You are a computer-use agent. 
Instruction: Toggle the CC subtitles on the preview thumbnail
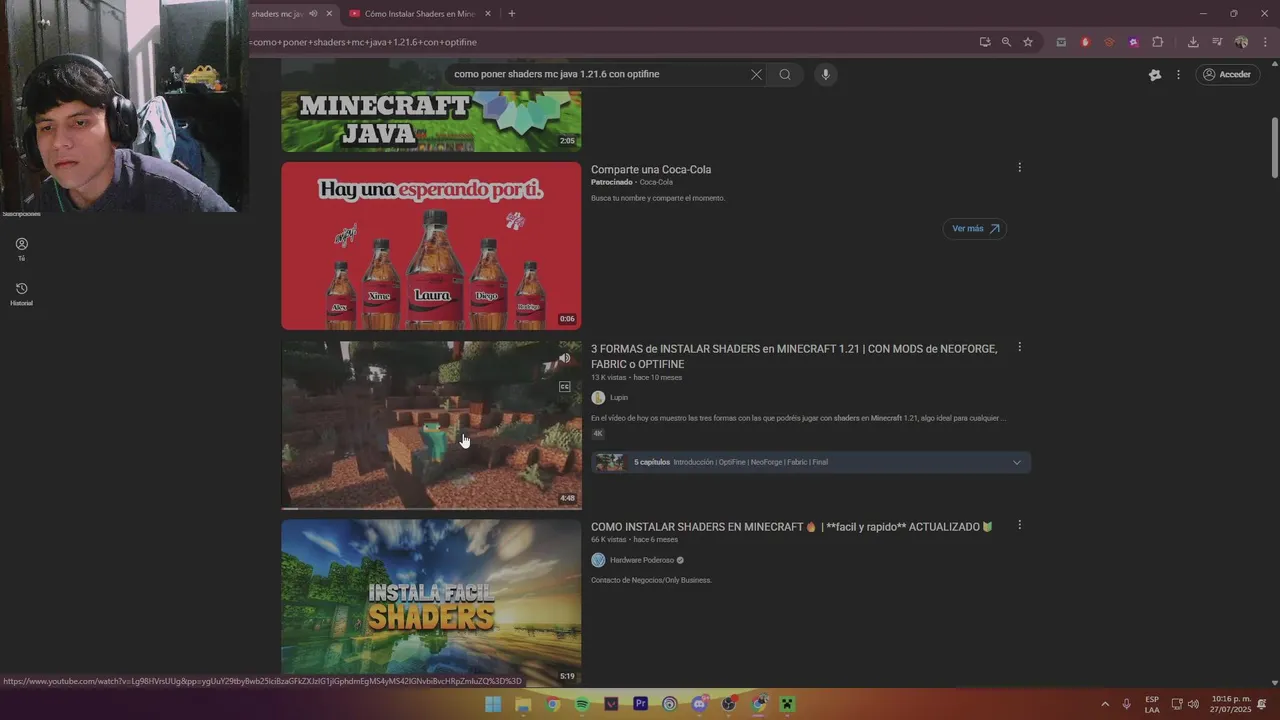click(x=564, y=386)
